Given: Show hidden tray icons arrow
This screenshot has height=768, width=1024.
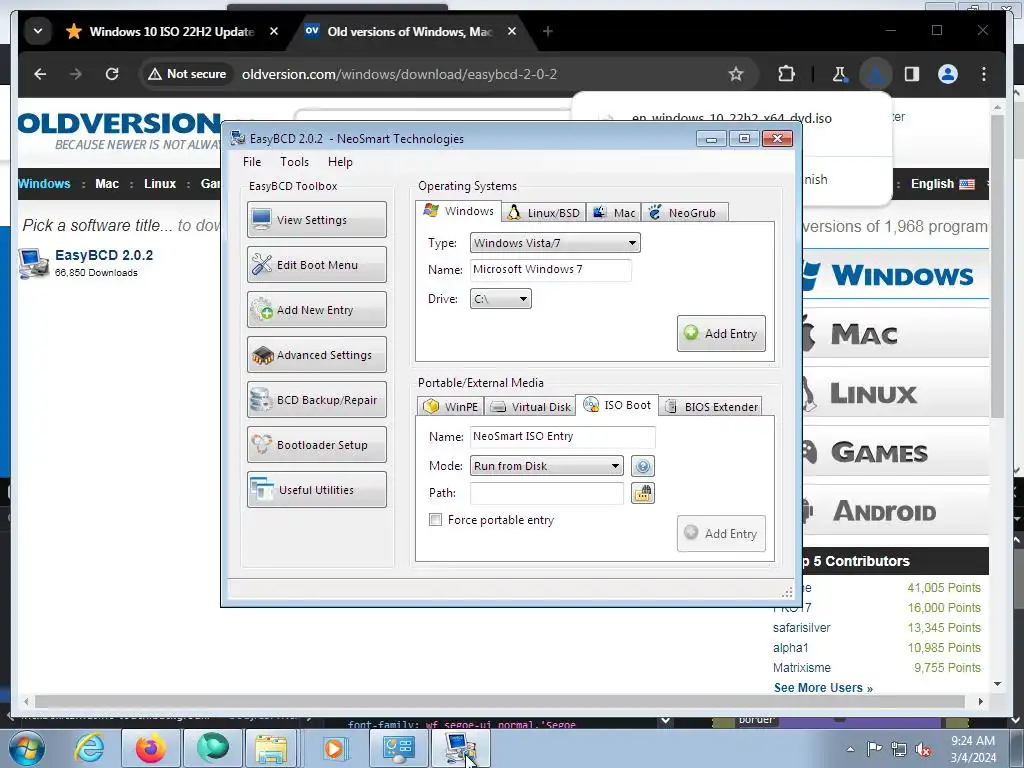Looking at the screenshot, I should (x=850, y=750).
